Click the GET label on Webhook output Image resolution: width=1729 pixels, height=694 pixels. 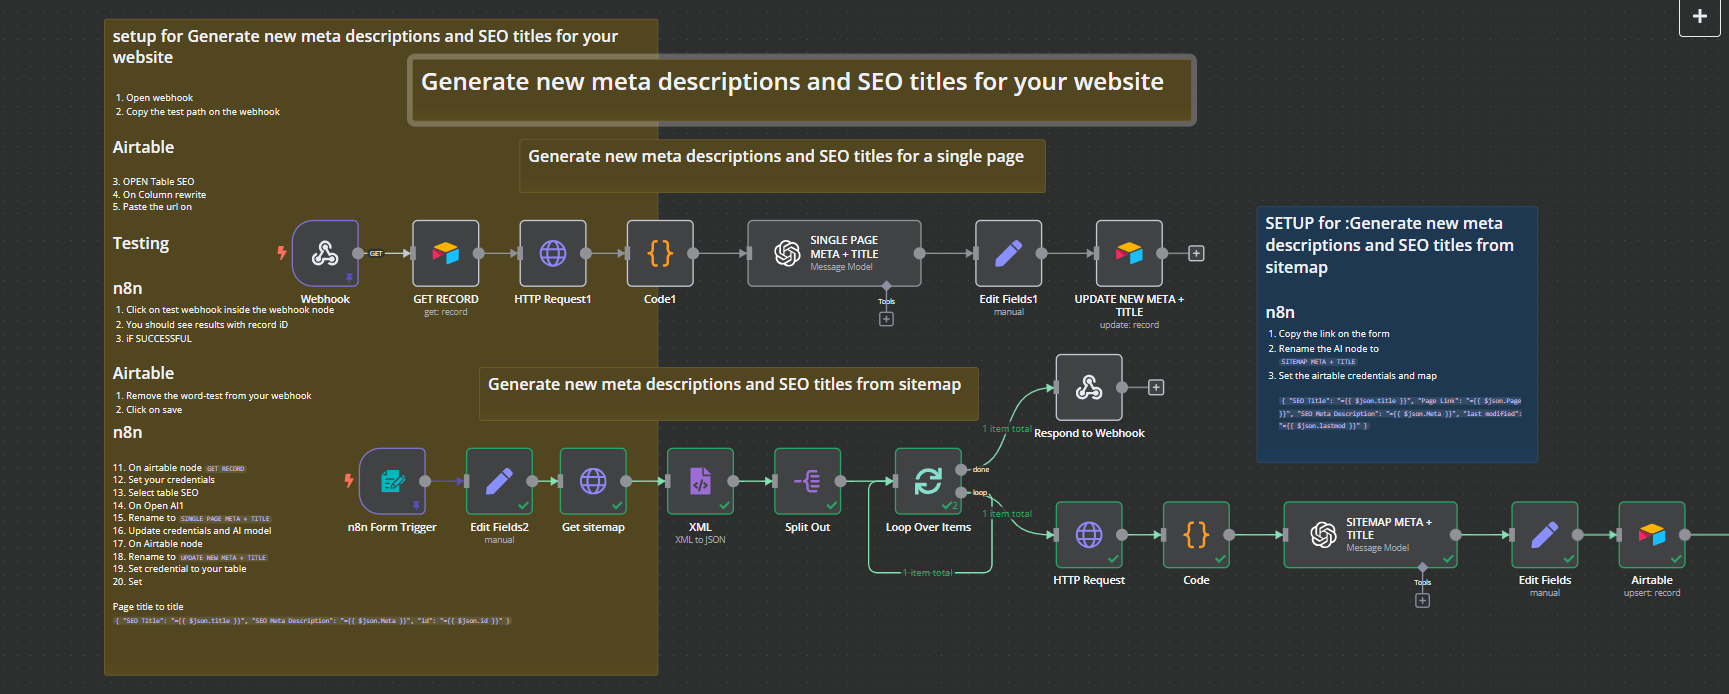[376, 253]
